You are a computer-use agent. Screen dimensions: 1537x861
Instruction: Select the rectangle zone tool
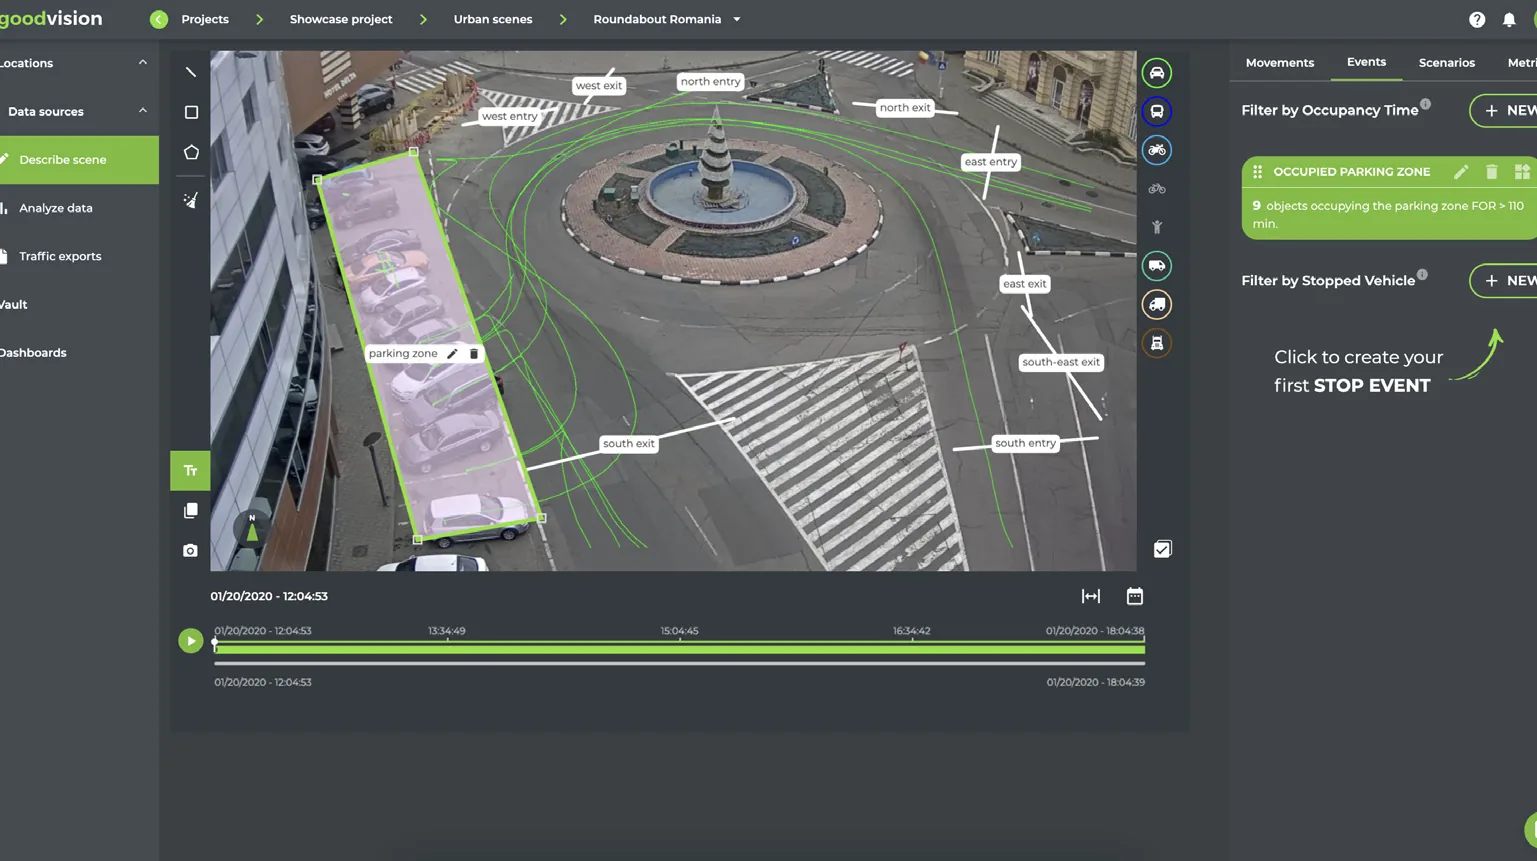(191, 112)
